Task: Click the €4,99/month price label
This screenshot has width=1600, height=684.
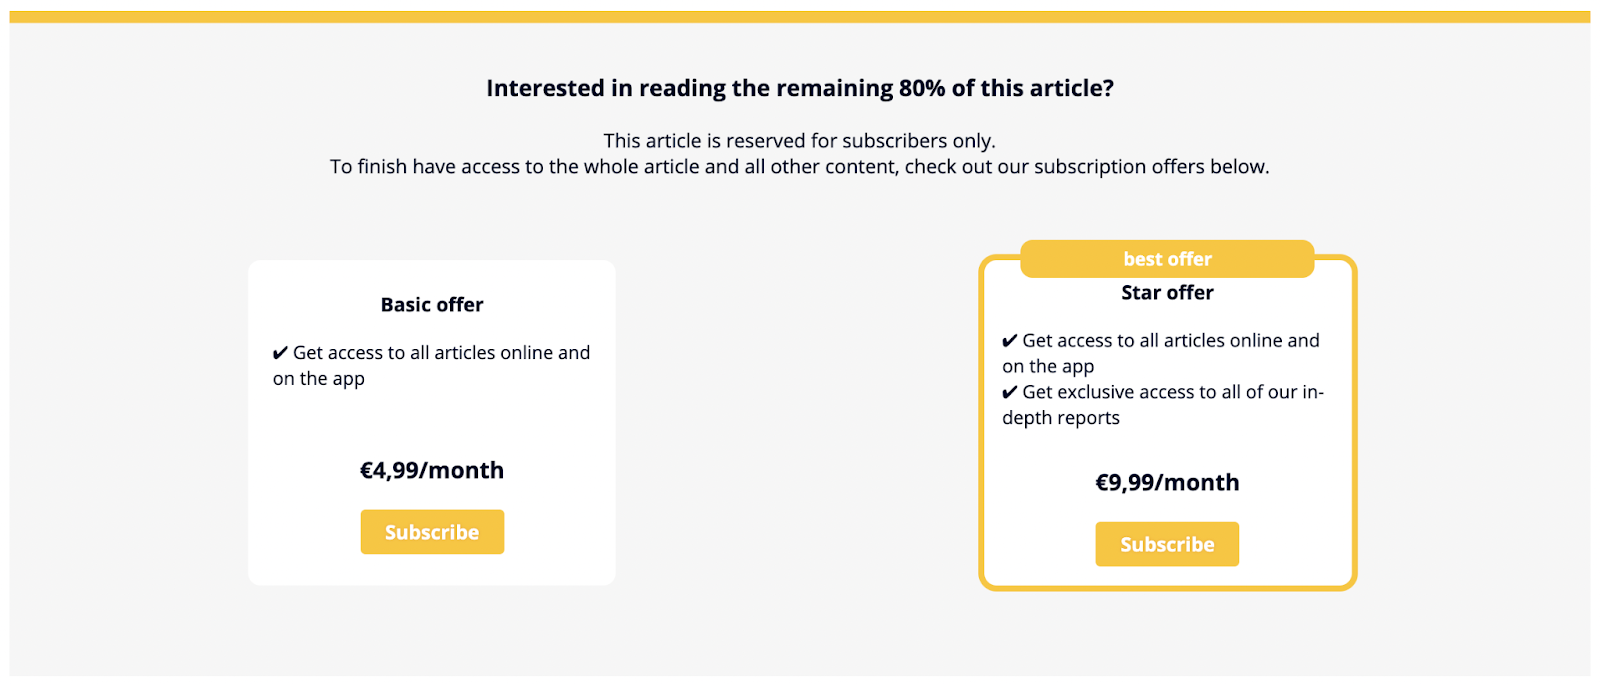Action: (431, 470)
